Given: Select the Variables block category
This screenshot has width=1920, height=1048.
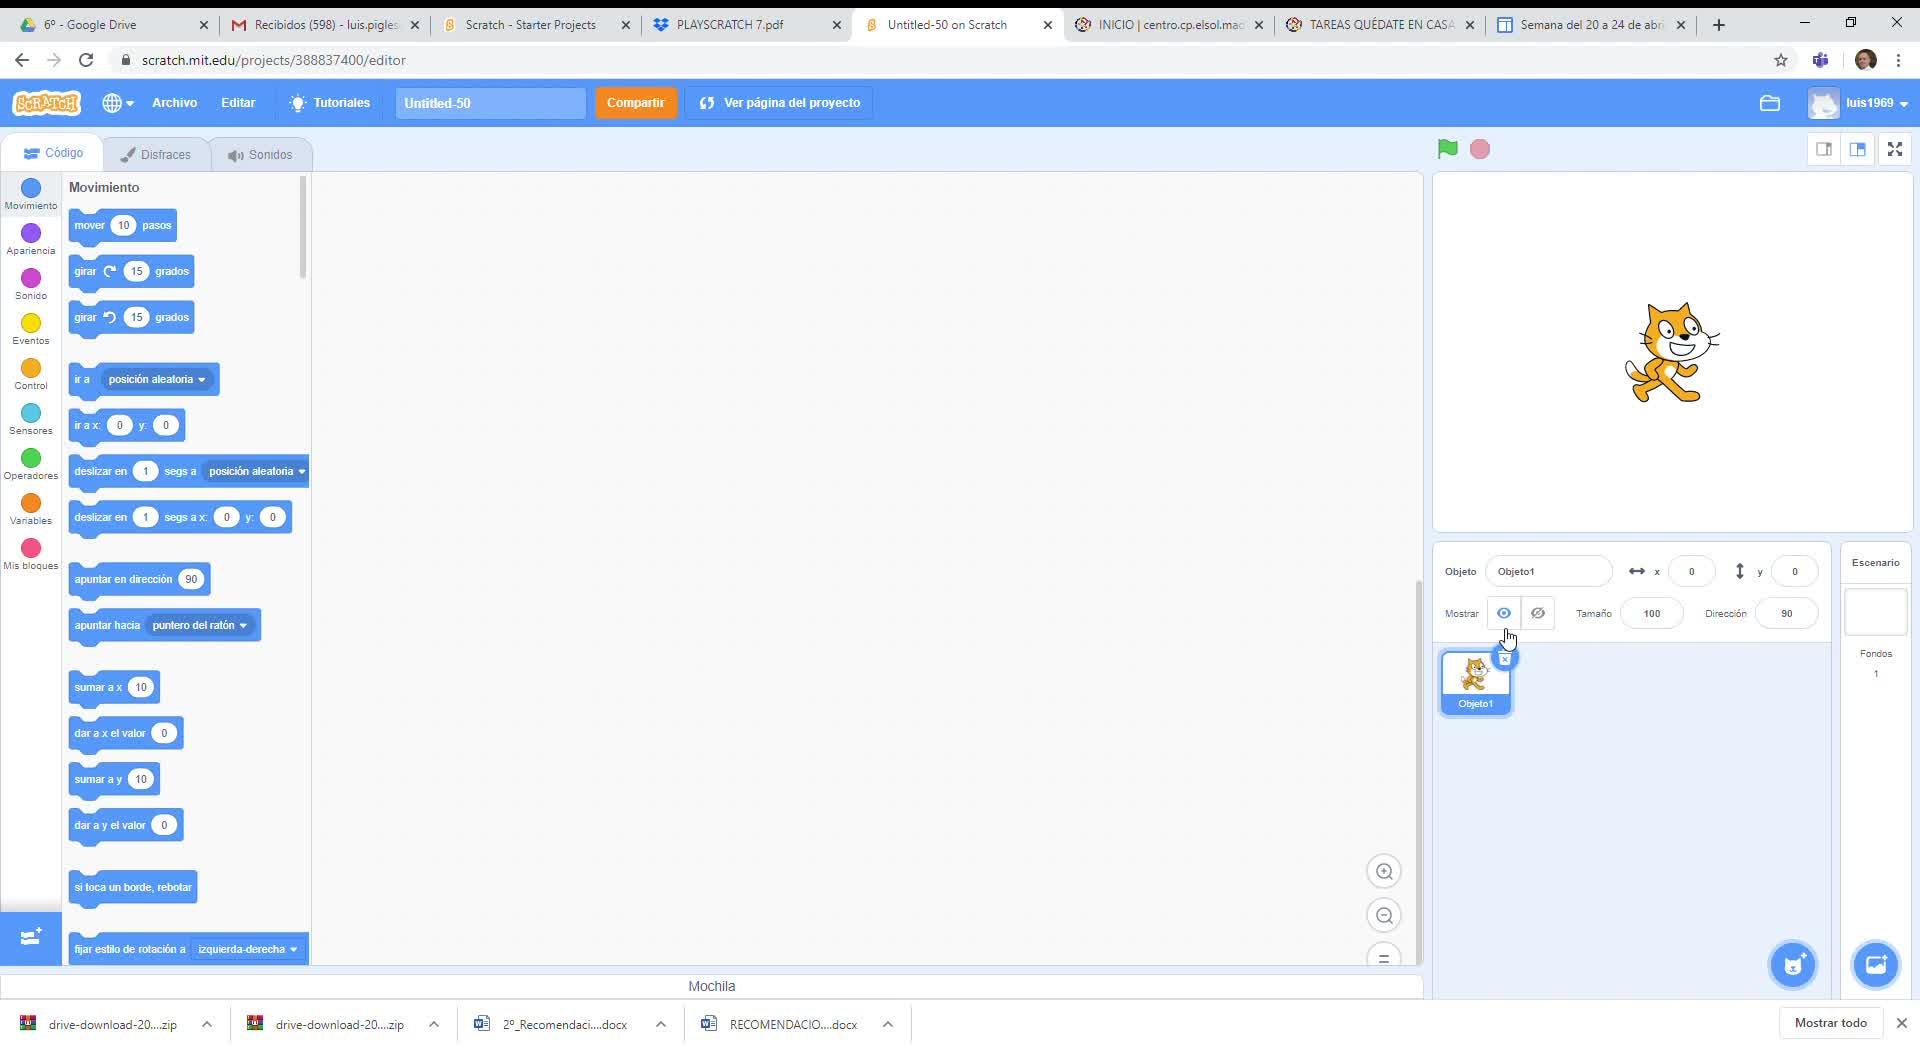Looking at the screenshot, I should click(31, 509).
